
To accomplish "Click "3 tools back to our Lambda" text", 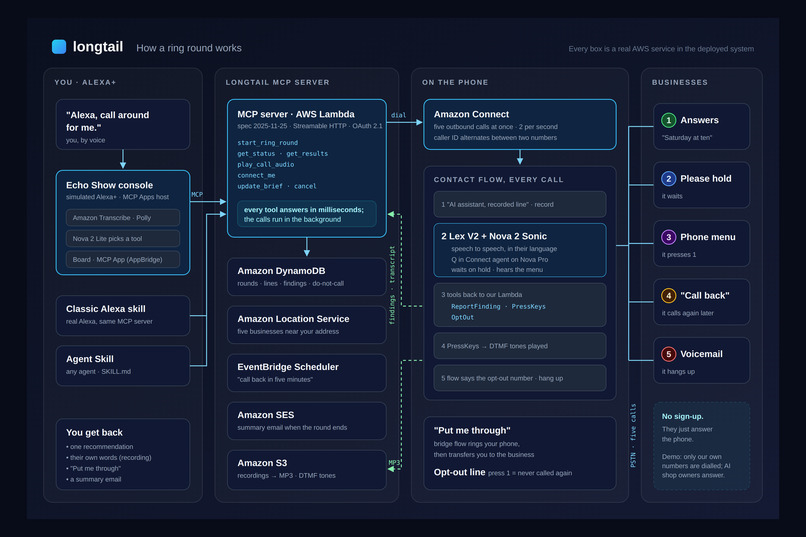I will click(x=481, y=294).
